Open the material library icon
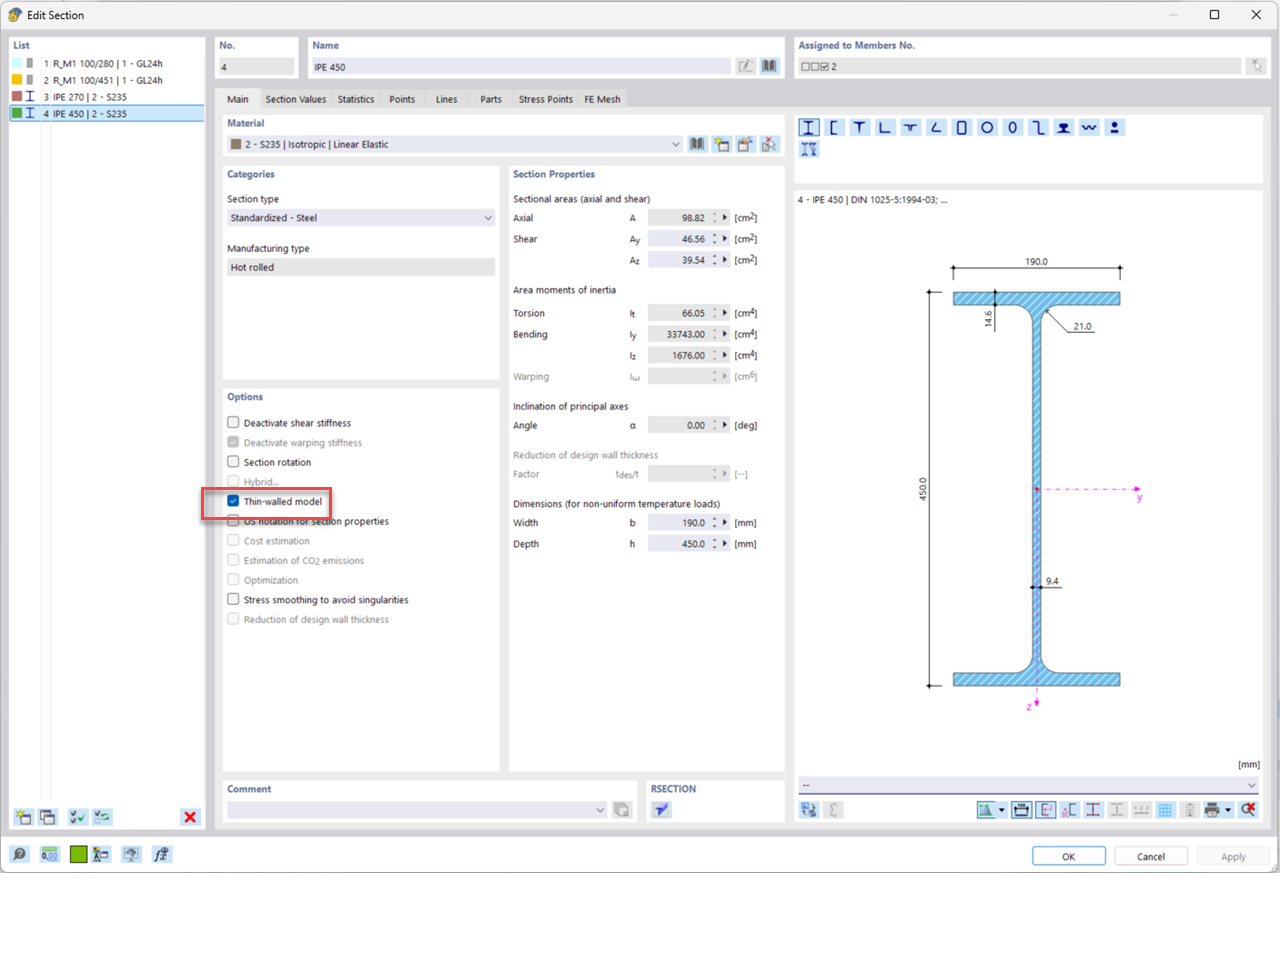1280x960 pixels. pos(697,144)
